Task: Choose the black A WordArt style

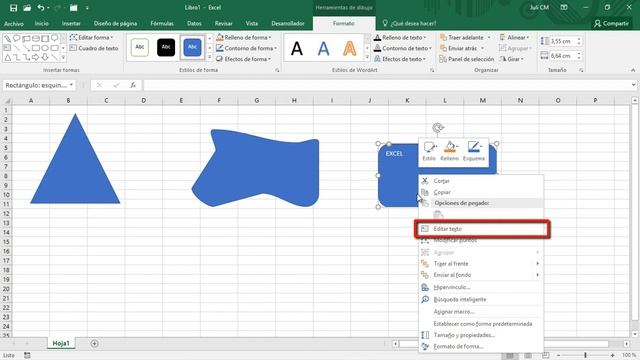Action: [x=297, y=49]
